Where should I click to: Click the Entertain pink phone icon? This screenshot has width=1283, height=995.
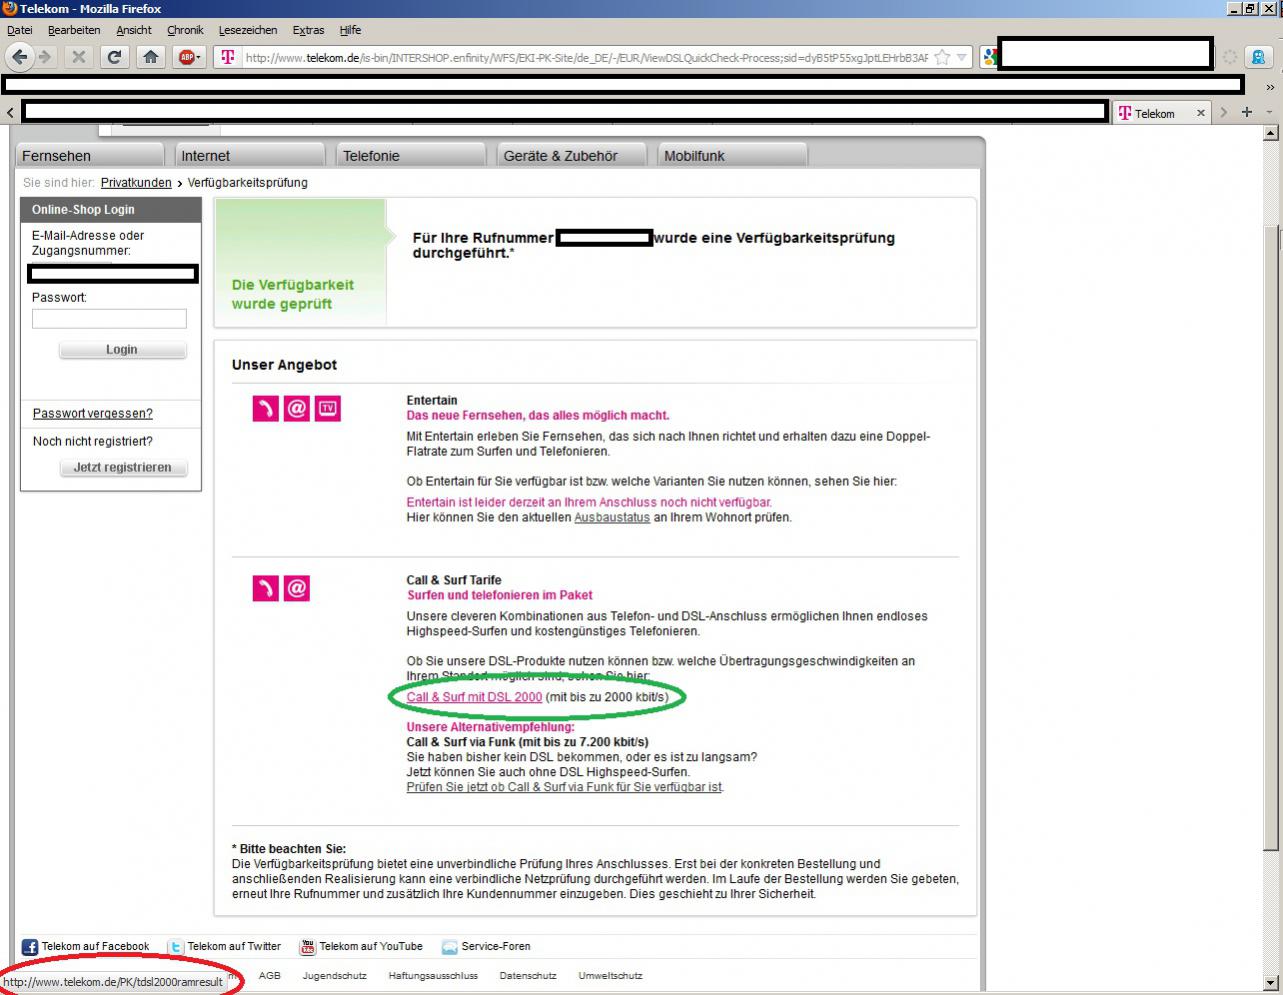pyautogui.click(x=265, y=408)
